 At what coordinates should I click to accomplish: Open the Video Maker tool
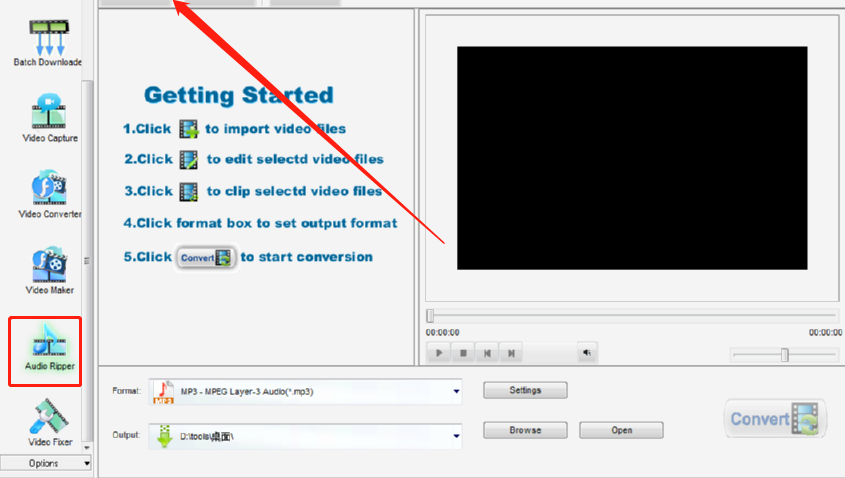(x=50, y=271)
